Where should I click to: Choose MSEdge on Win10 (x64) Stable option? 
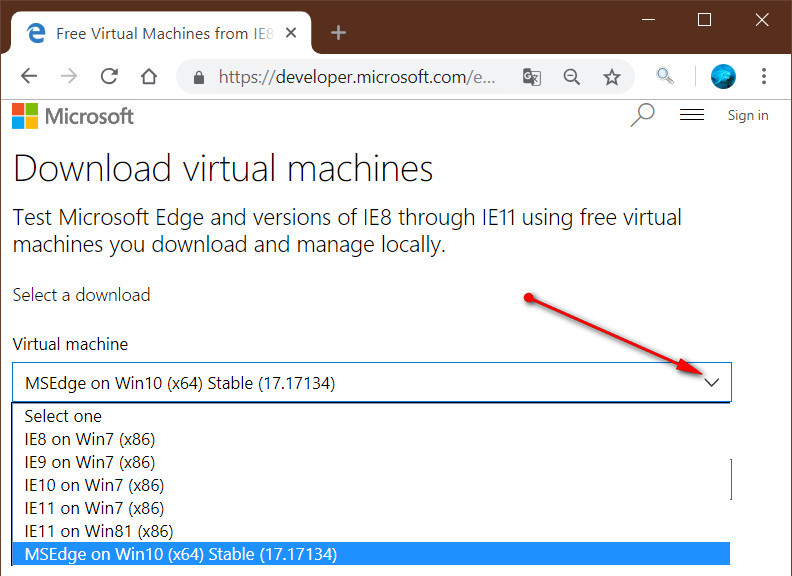click(371, 554)
